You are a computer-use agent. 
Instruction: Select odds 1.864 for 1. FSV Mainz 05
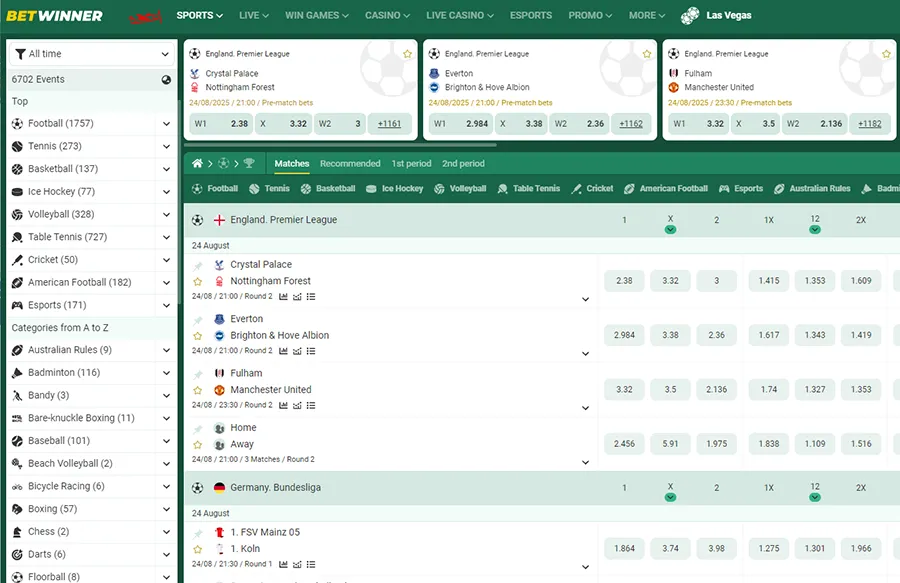(x=624, y=549)
